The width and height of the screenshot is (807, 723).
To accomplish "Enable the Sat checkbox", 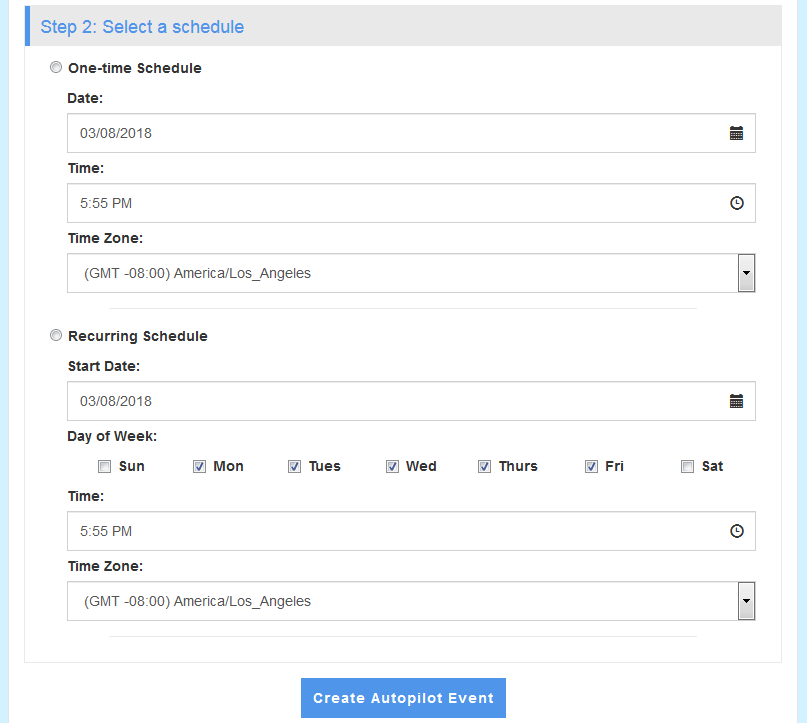I will point(687,466).
